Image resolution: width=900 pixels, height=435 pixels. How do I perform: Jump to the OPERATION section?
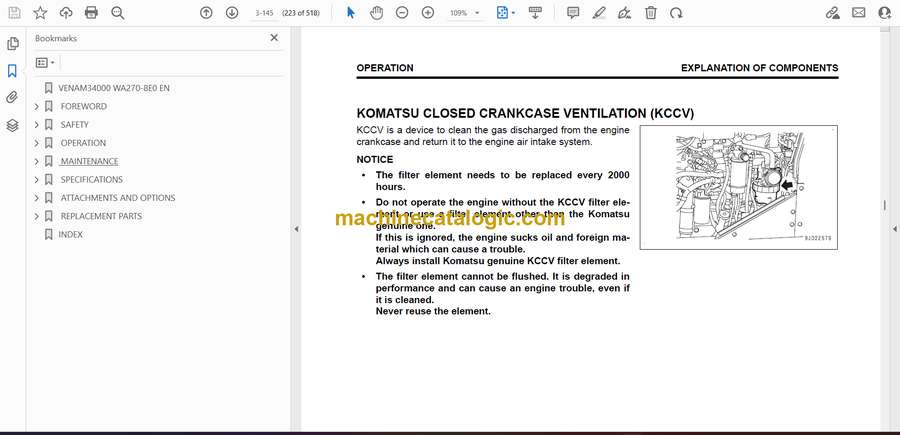[x=83, y=143]
